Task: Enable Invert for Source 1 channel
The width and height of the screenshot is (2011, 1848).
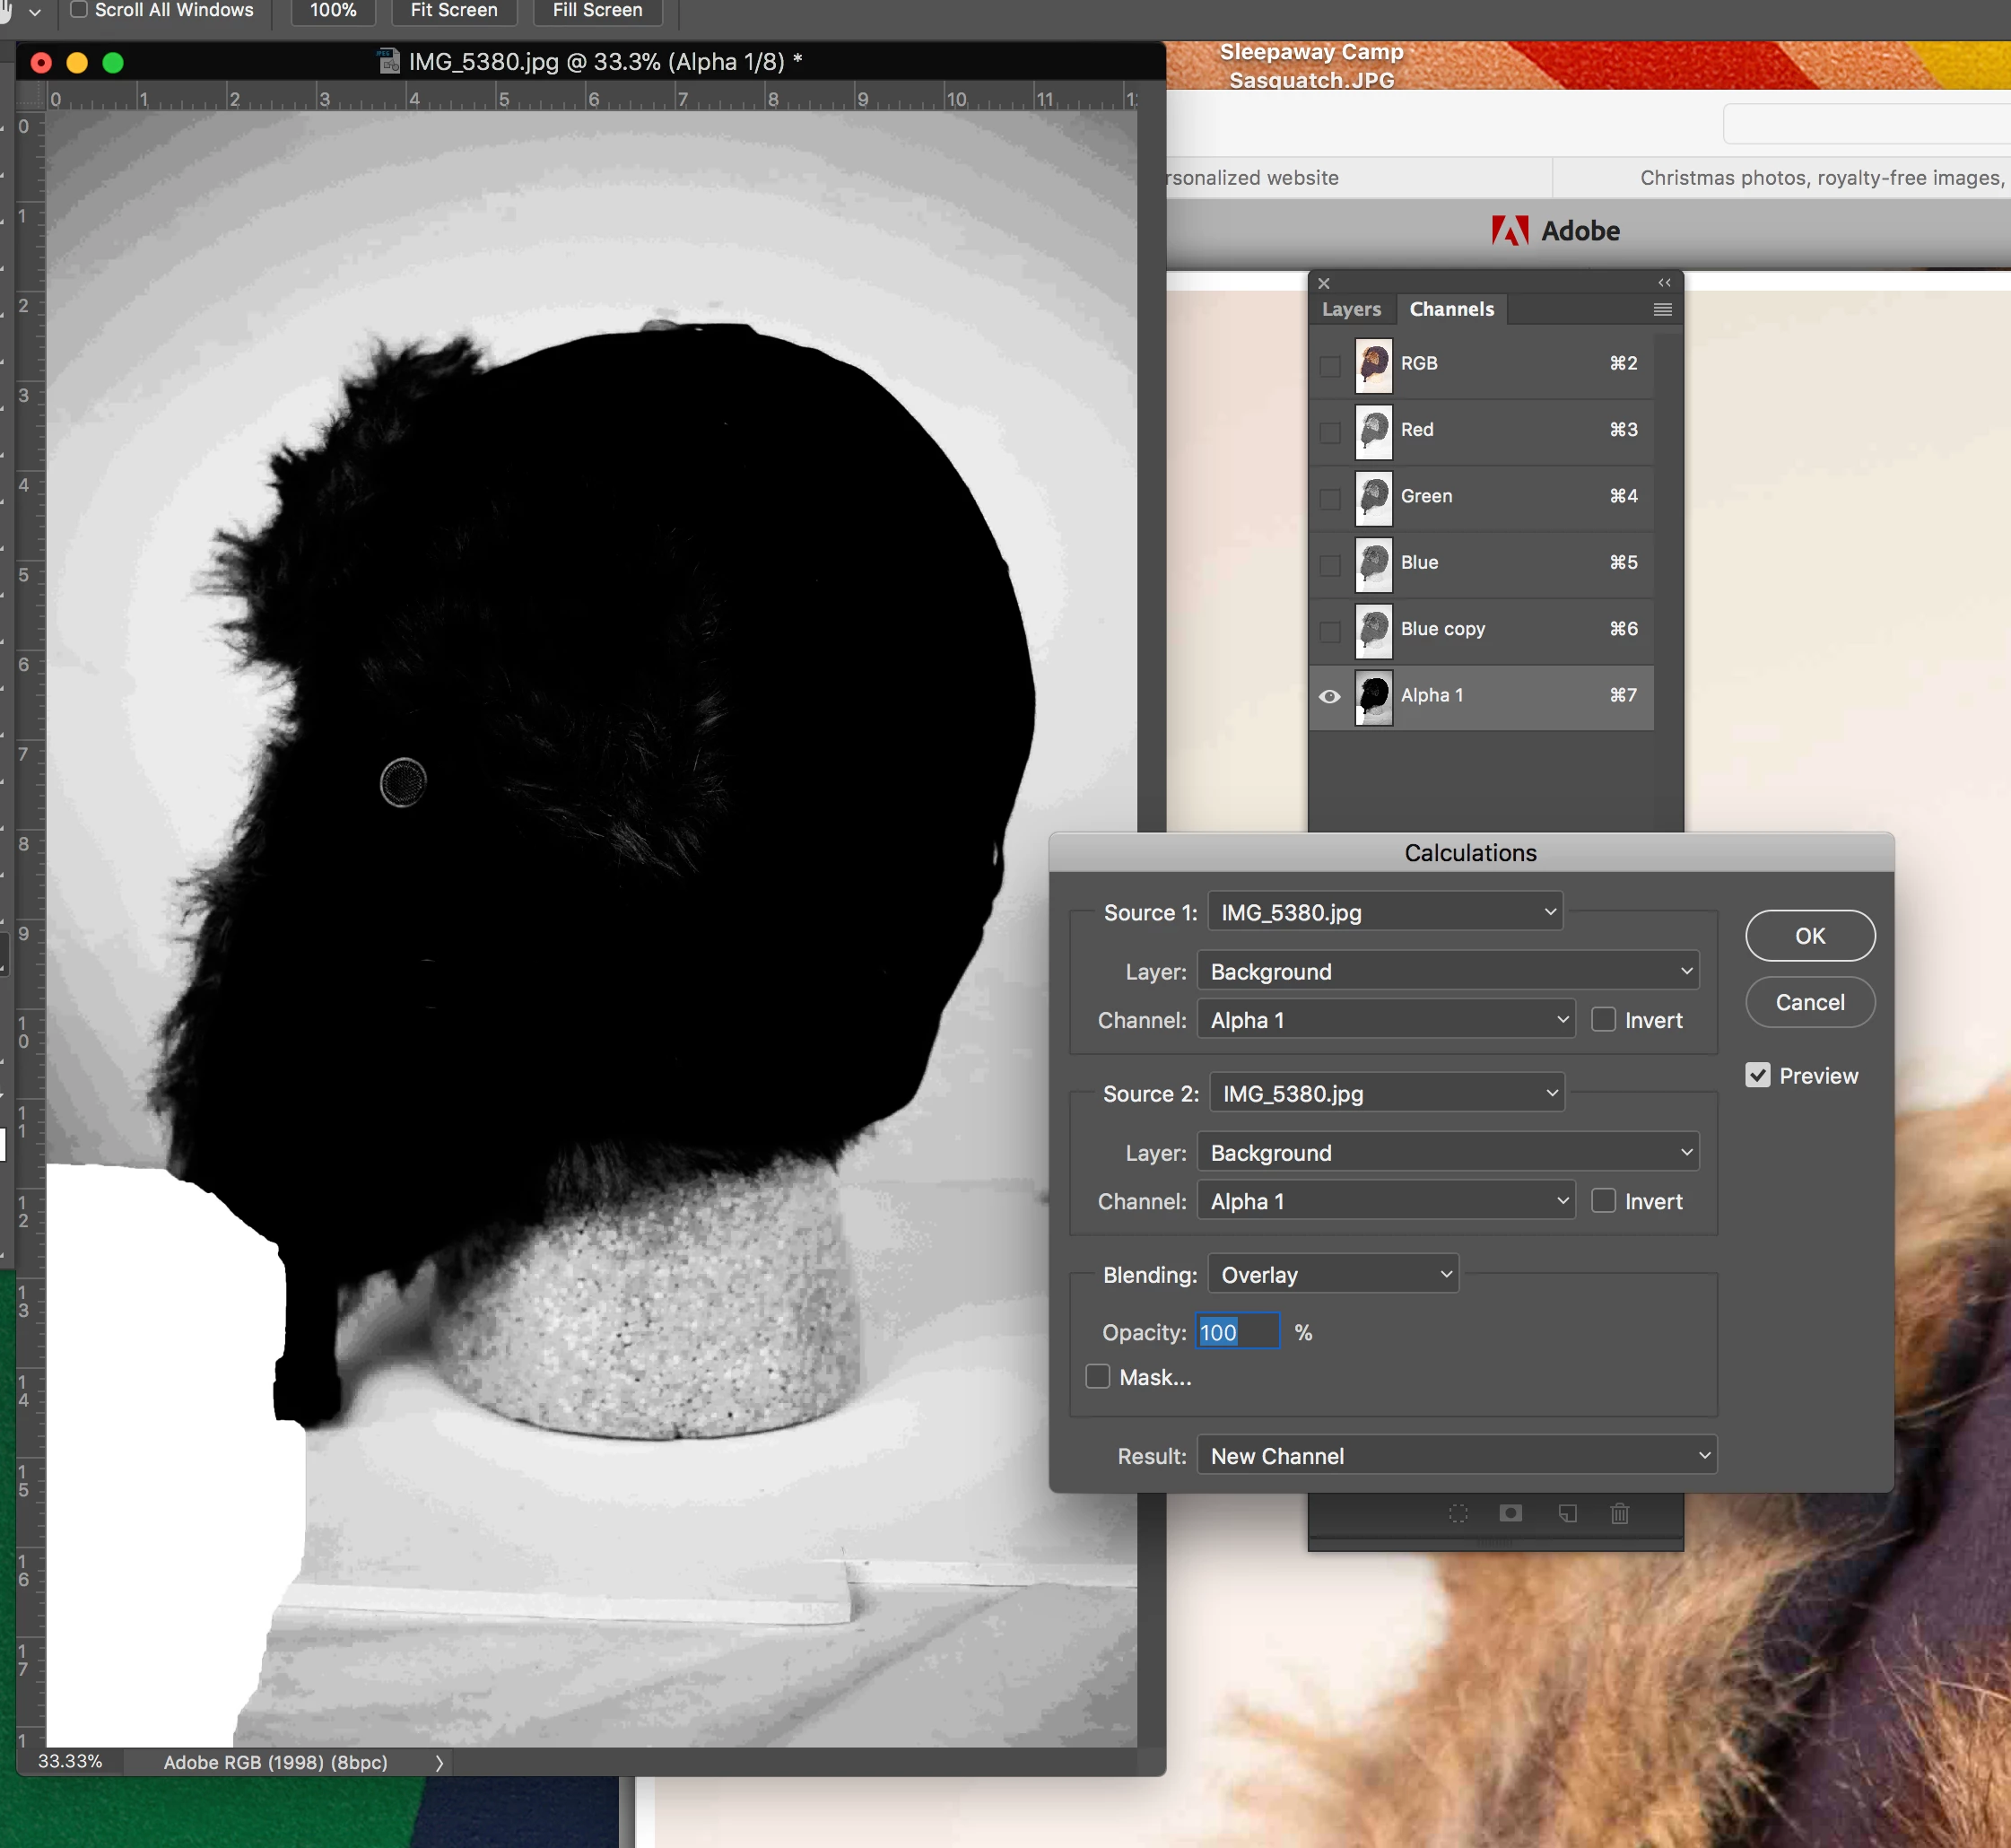Action: click(1603, 1020)
